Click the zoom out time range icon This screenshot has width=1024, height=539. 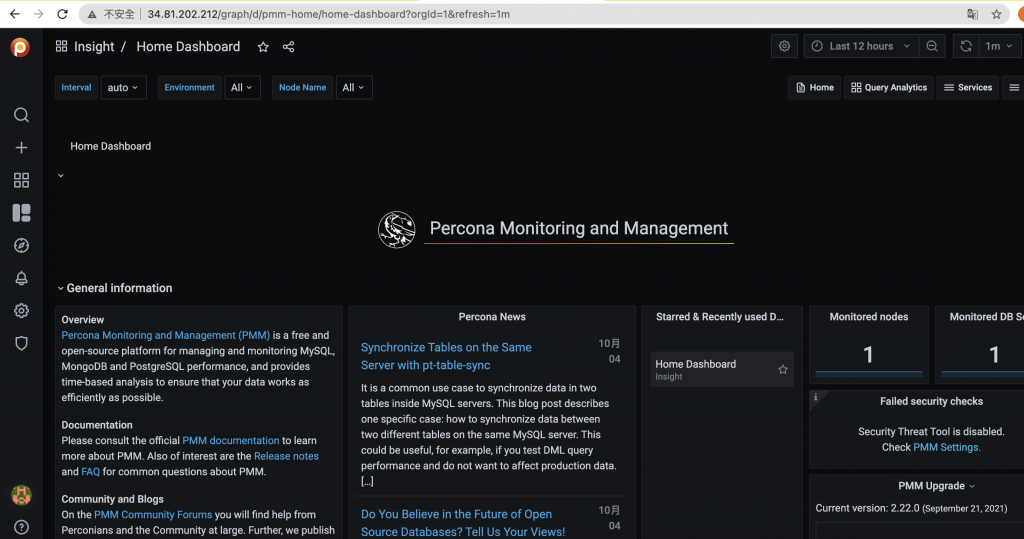932,46
